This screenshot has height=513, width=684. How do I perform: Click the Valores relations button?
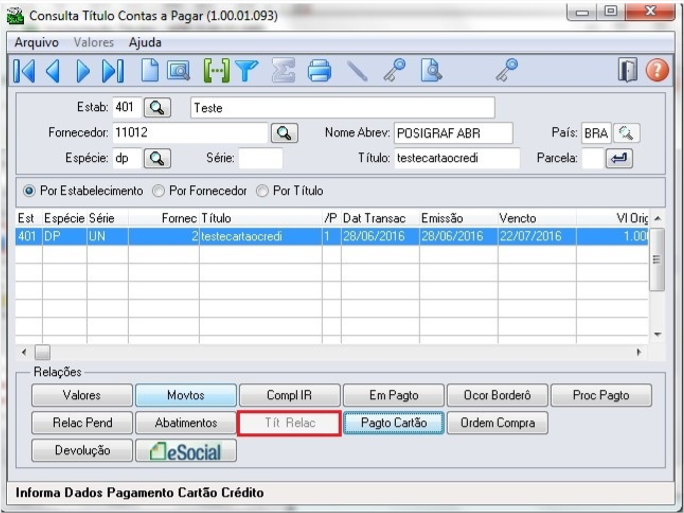point(82,395)
